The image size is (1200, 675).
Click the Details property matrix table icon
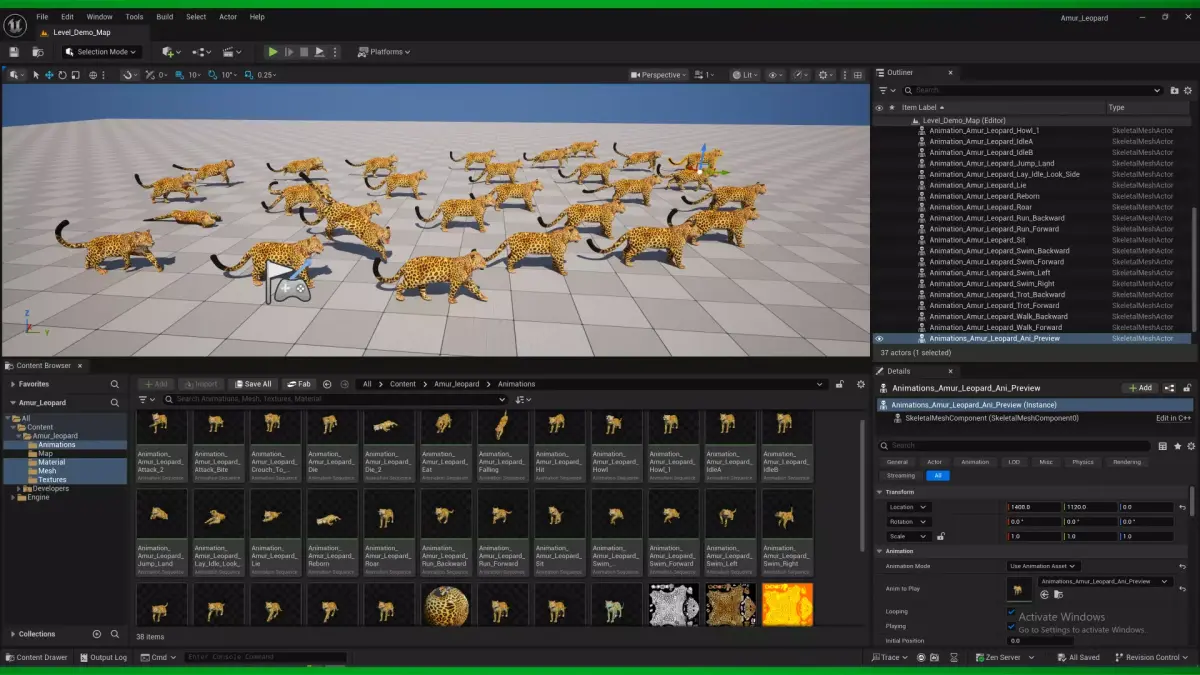tap(1162, 446)
